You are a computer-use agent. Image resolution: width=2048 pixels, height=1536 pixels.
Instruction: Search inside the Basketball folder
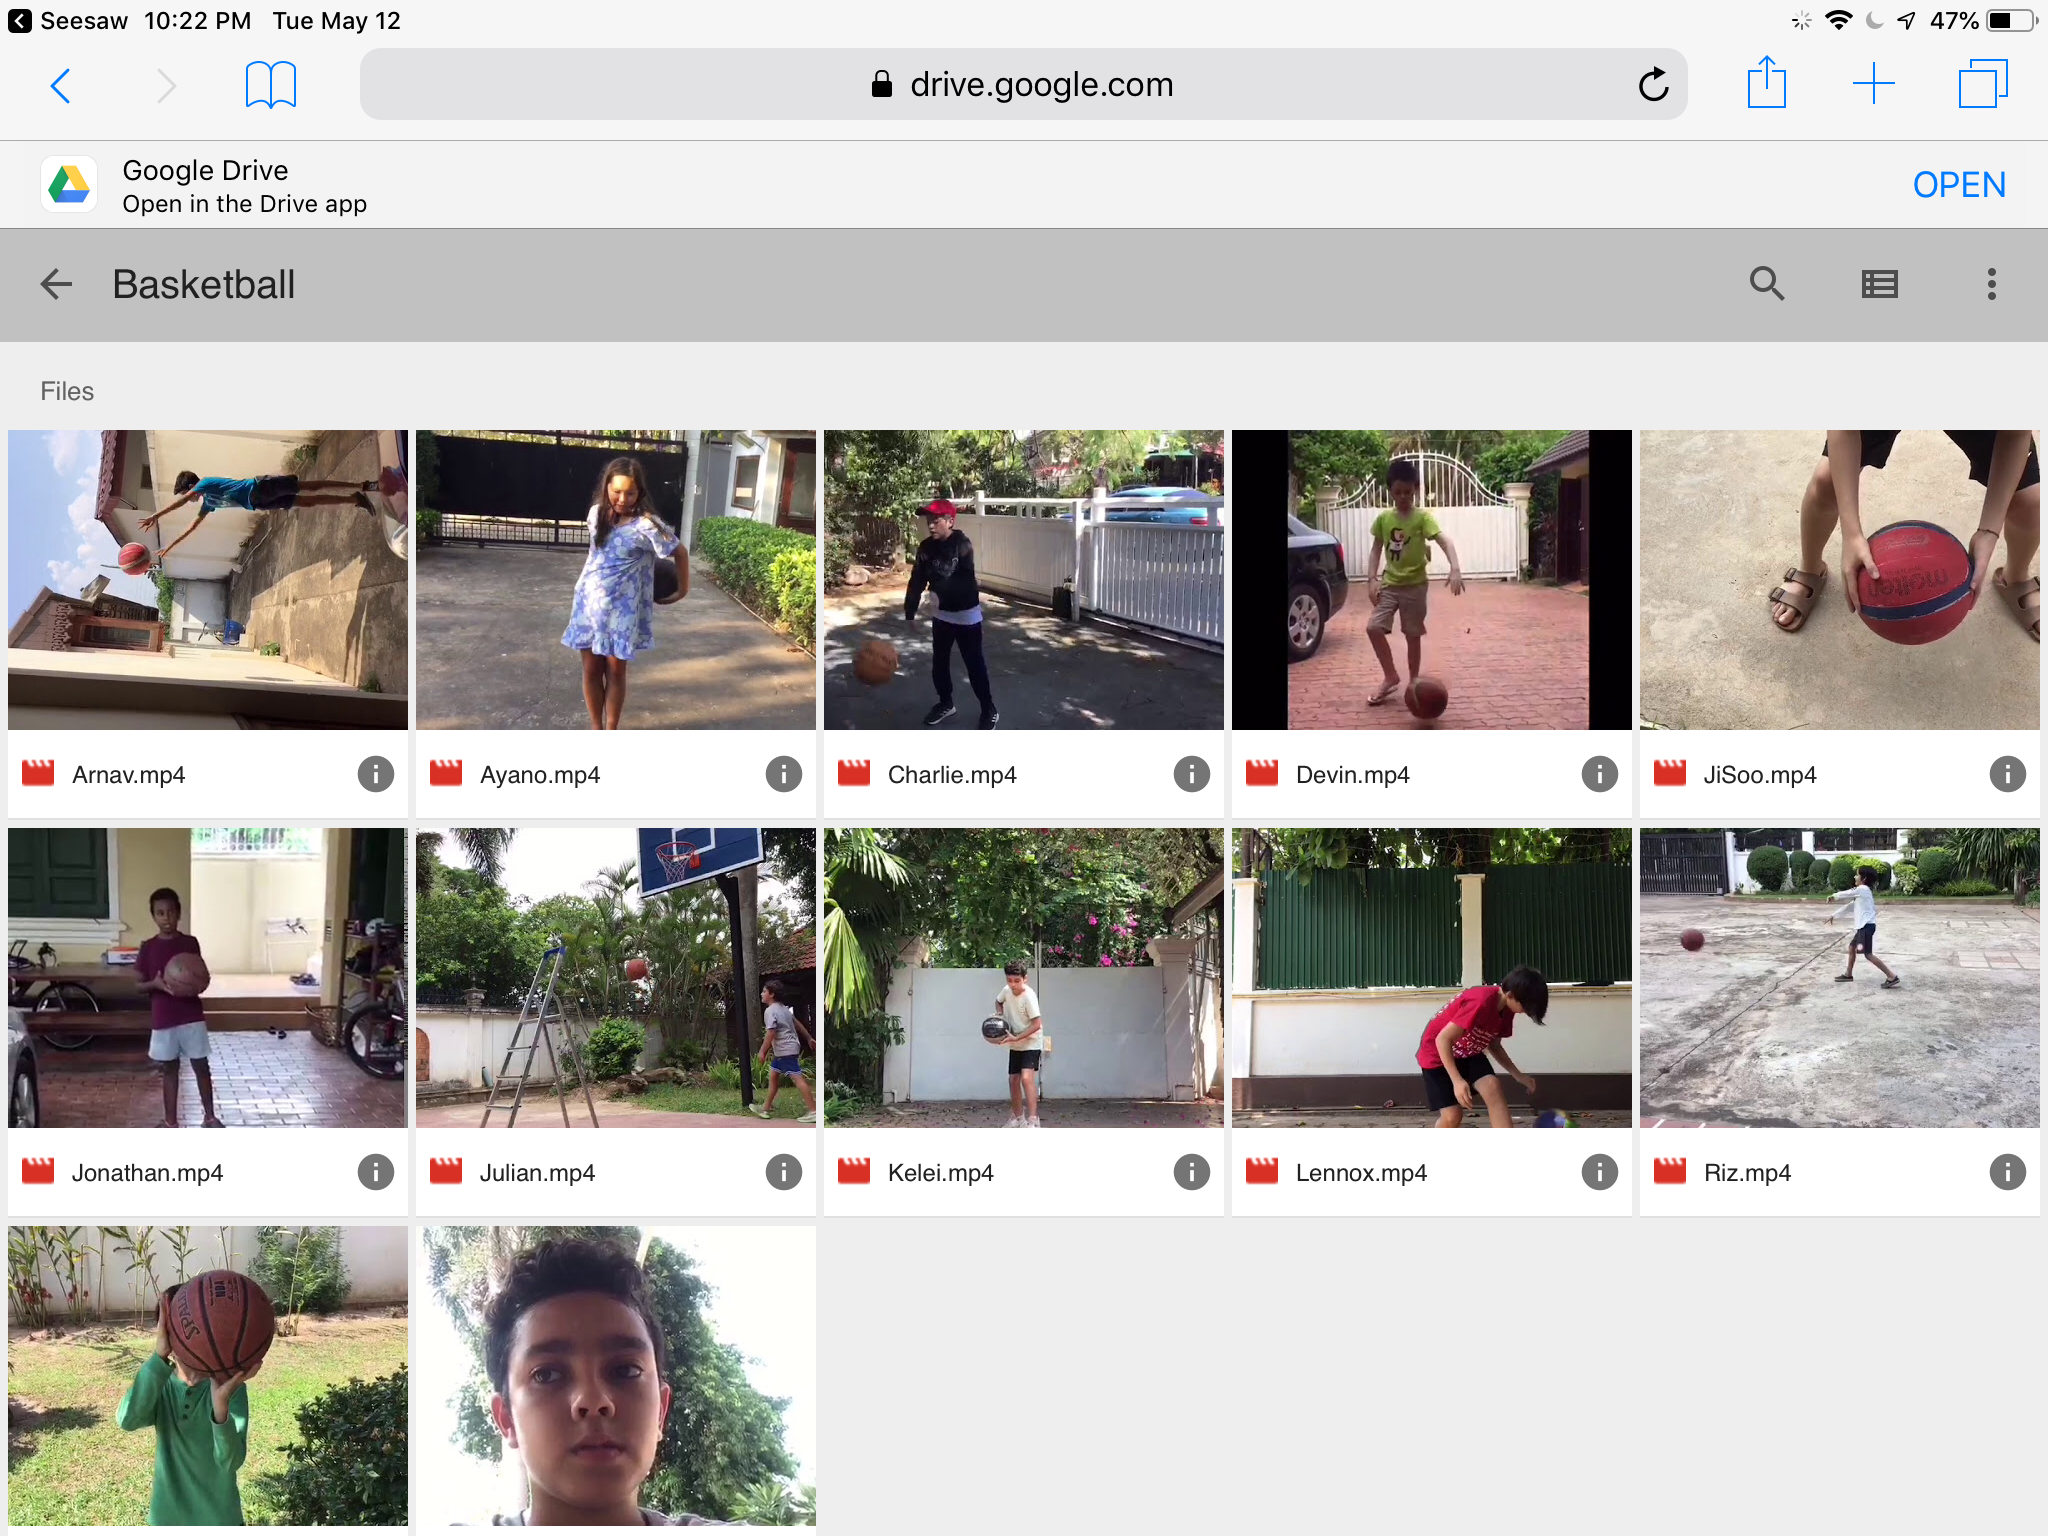pos(1767,284)
